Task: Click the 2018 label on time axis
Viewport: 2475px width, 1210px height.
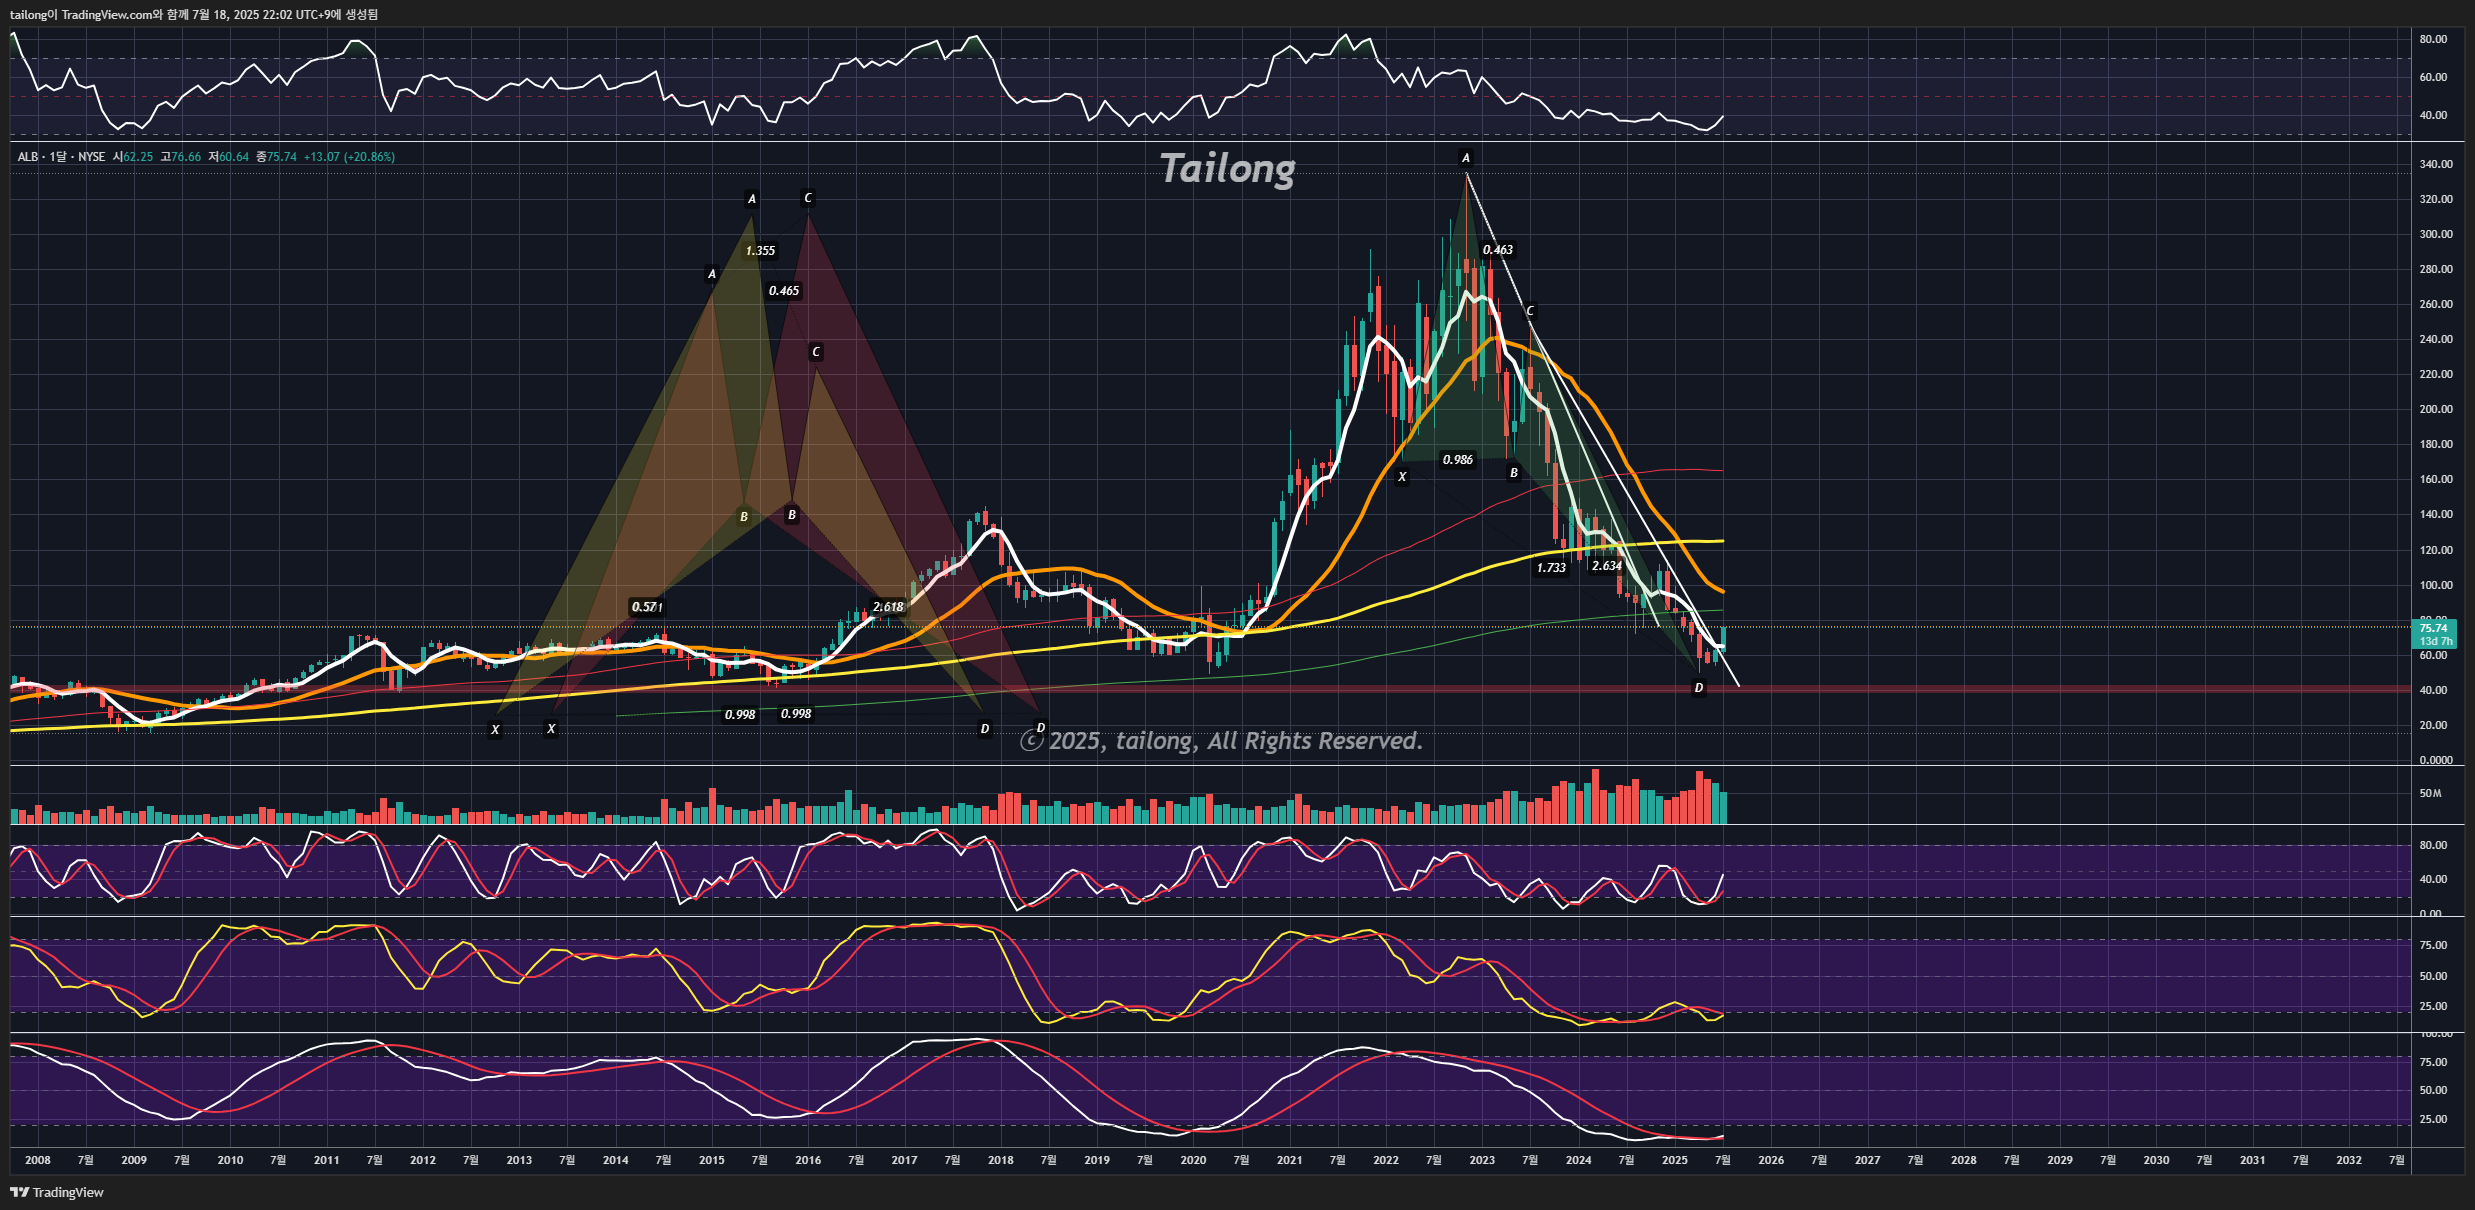Action: tap(1000, 1160)
